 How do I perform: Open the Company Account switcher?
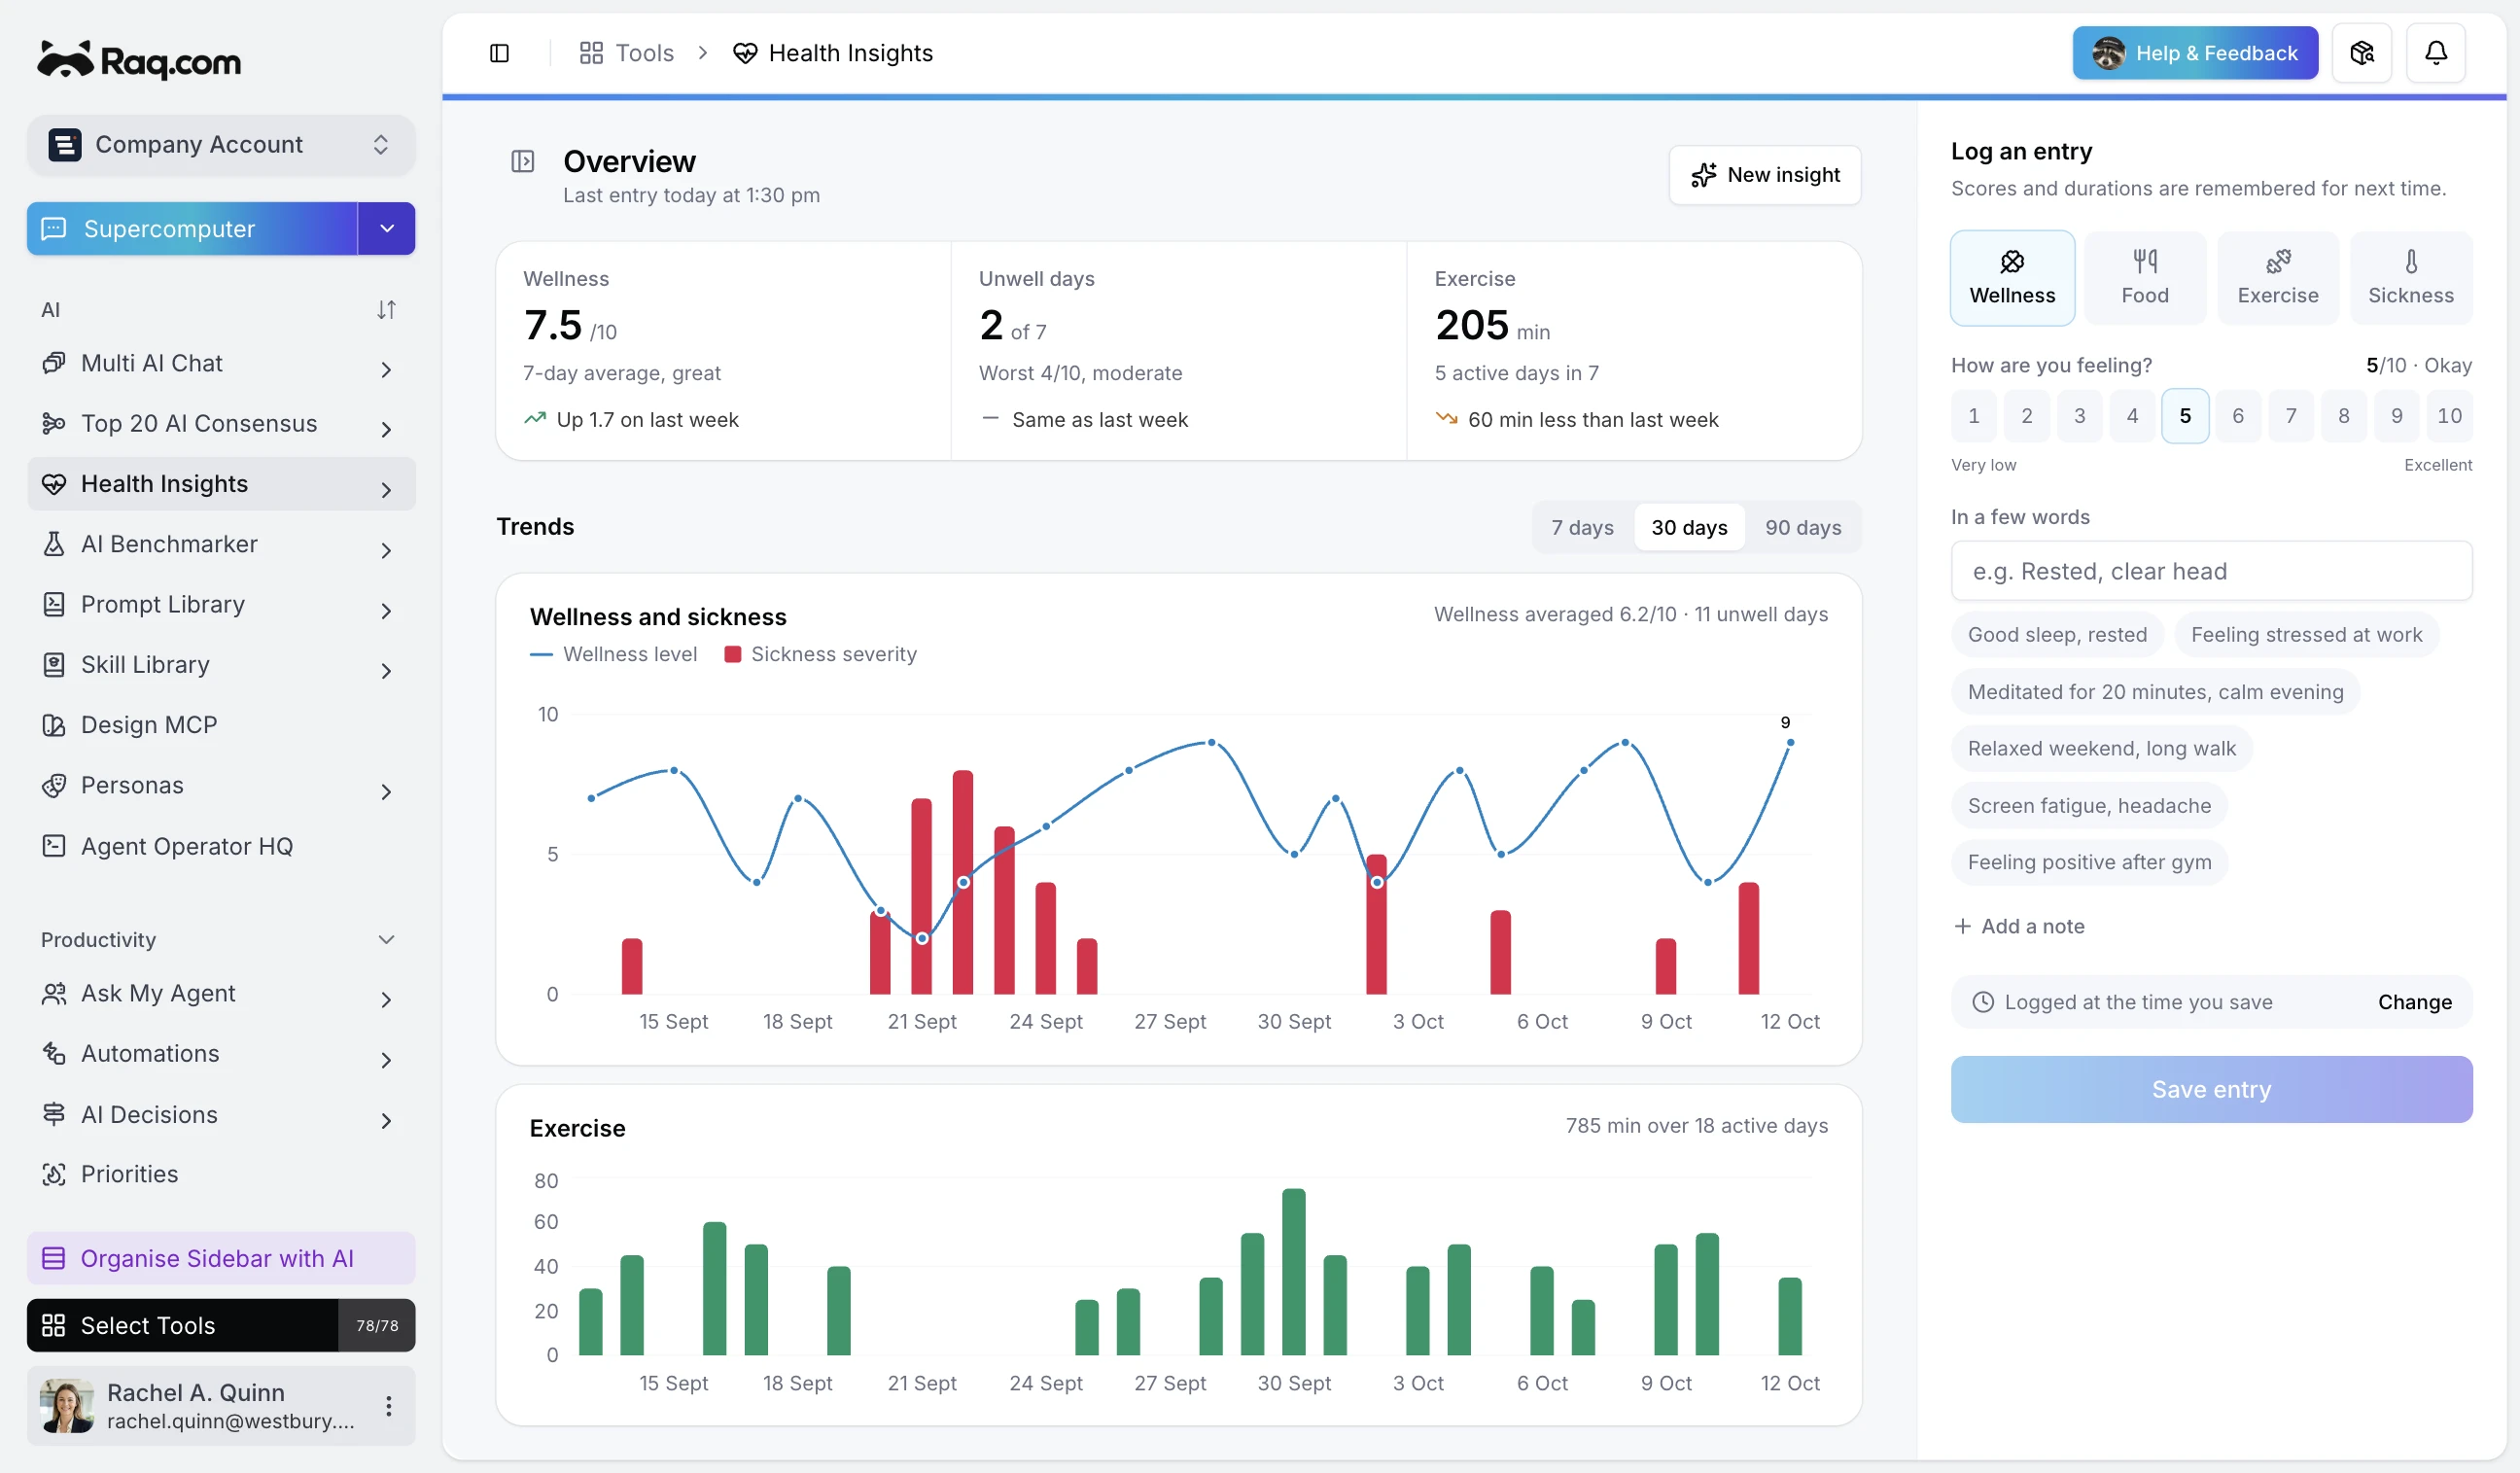pyautogui.click(x=221, y=145)
